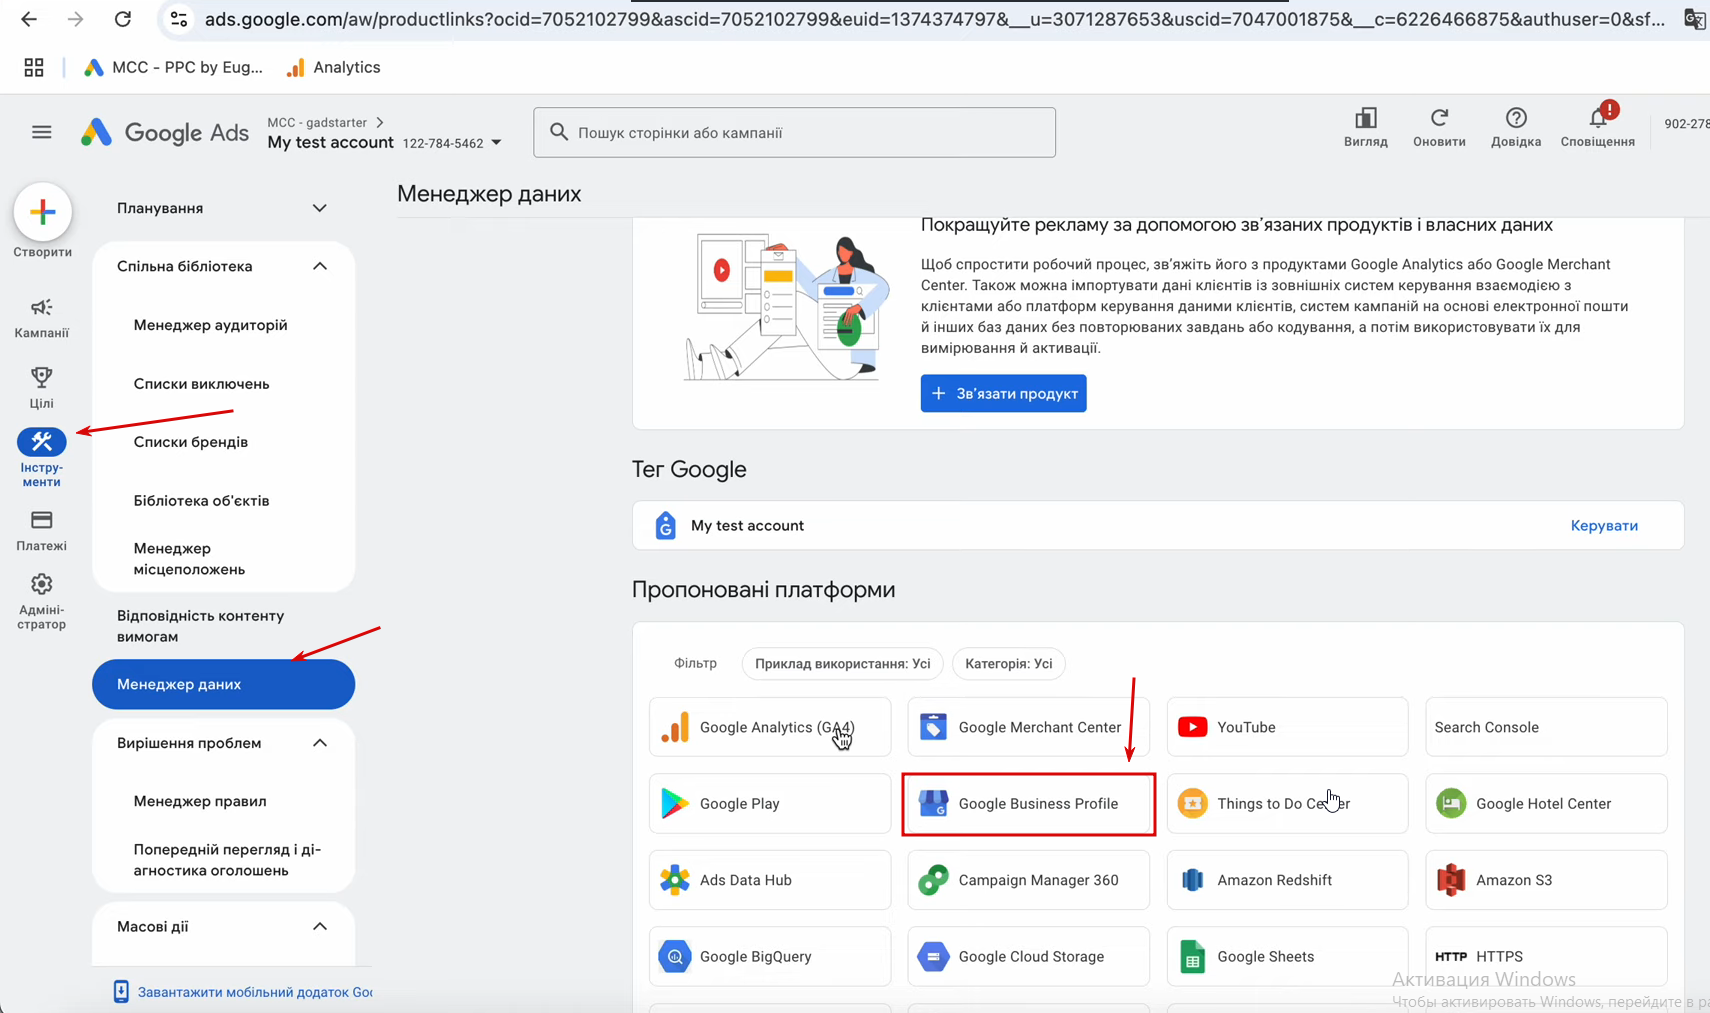Open the account switcher dropdown arrow
1710x1013 pixels.
click(496, 143)
